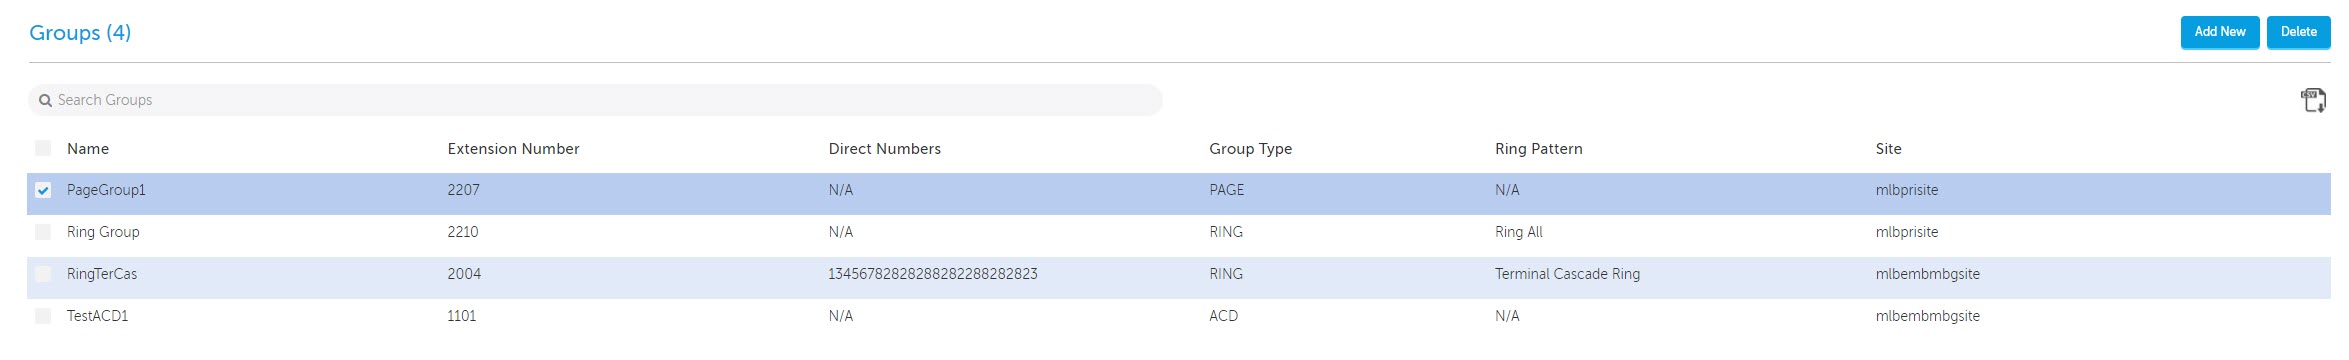The width and height of the screenshot is (2349, 360).
Task: Uncheck the PageGroup1 row checkbox
Action: [x=43, y=190]
